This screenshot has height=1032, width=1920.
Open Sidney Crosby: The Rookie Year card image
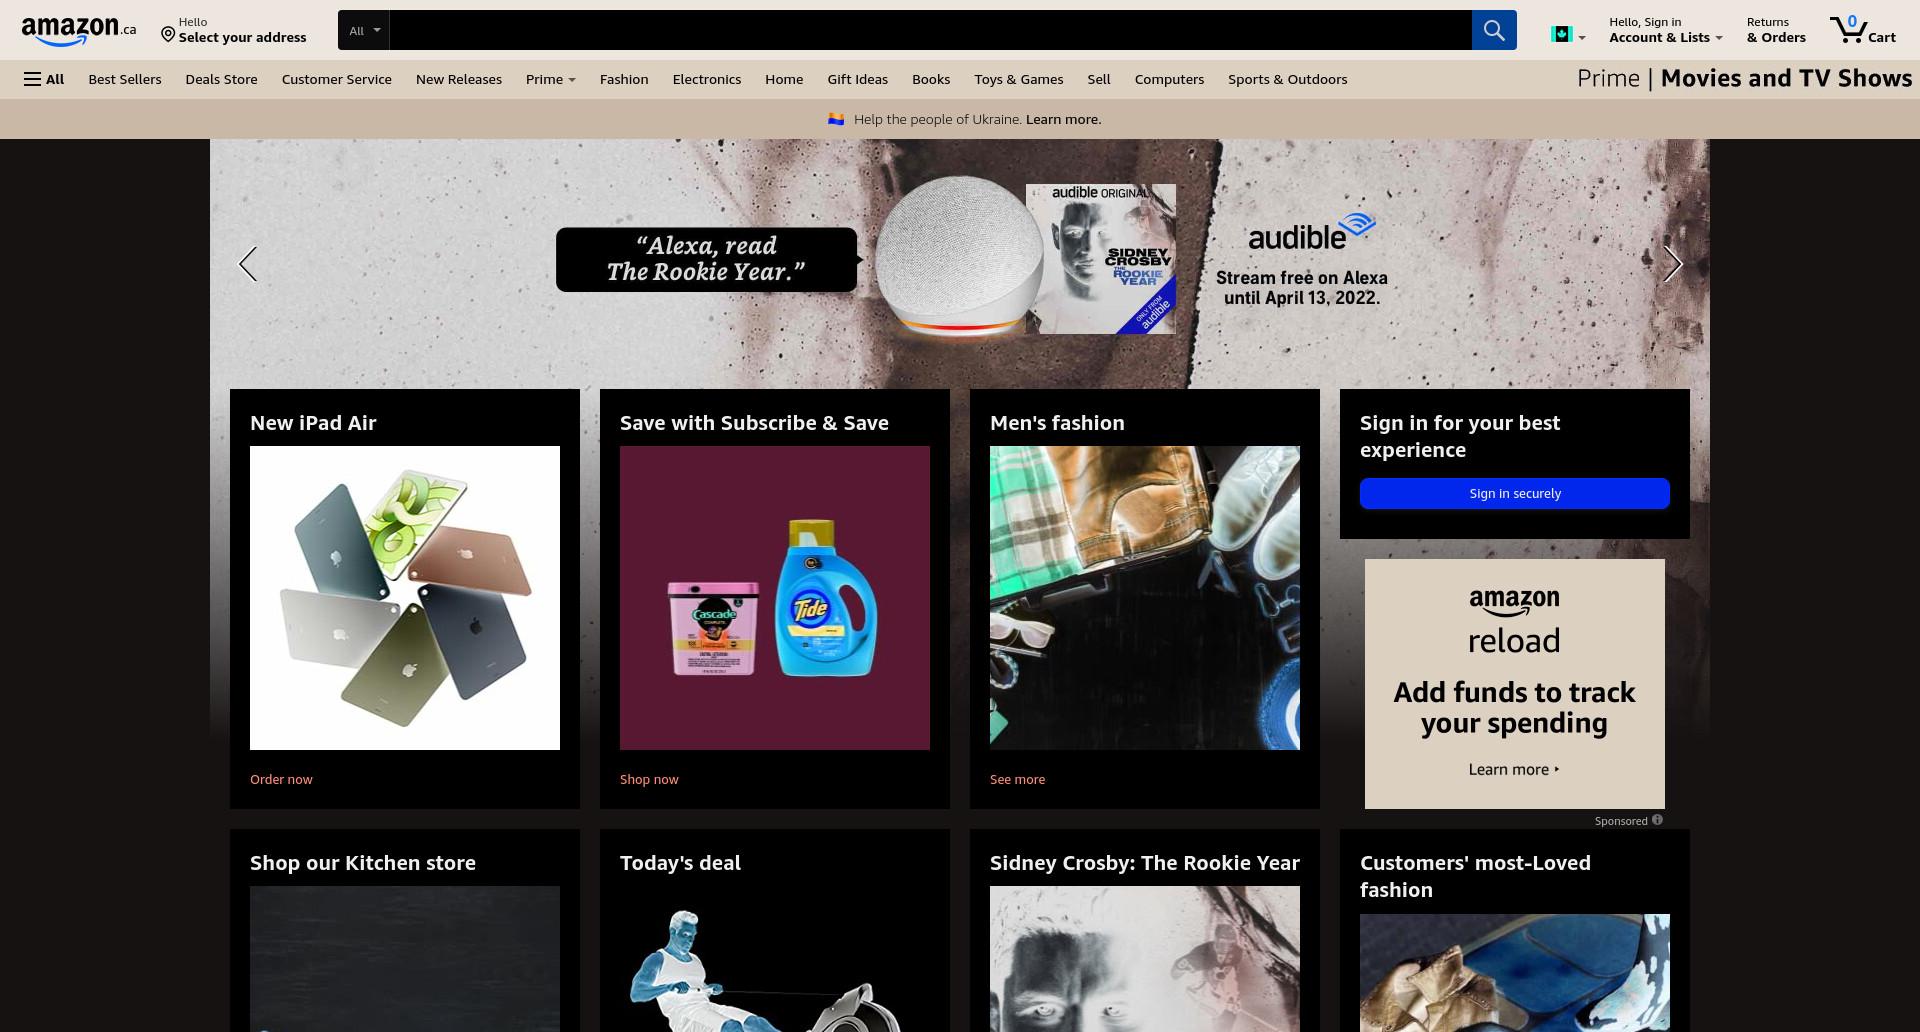pyautogui.click(x=1145, y=959)
